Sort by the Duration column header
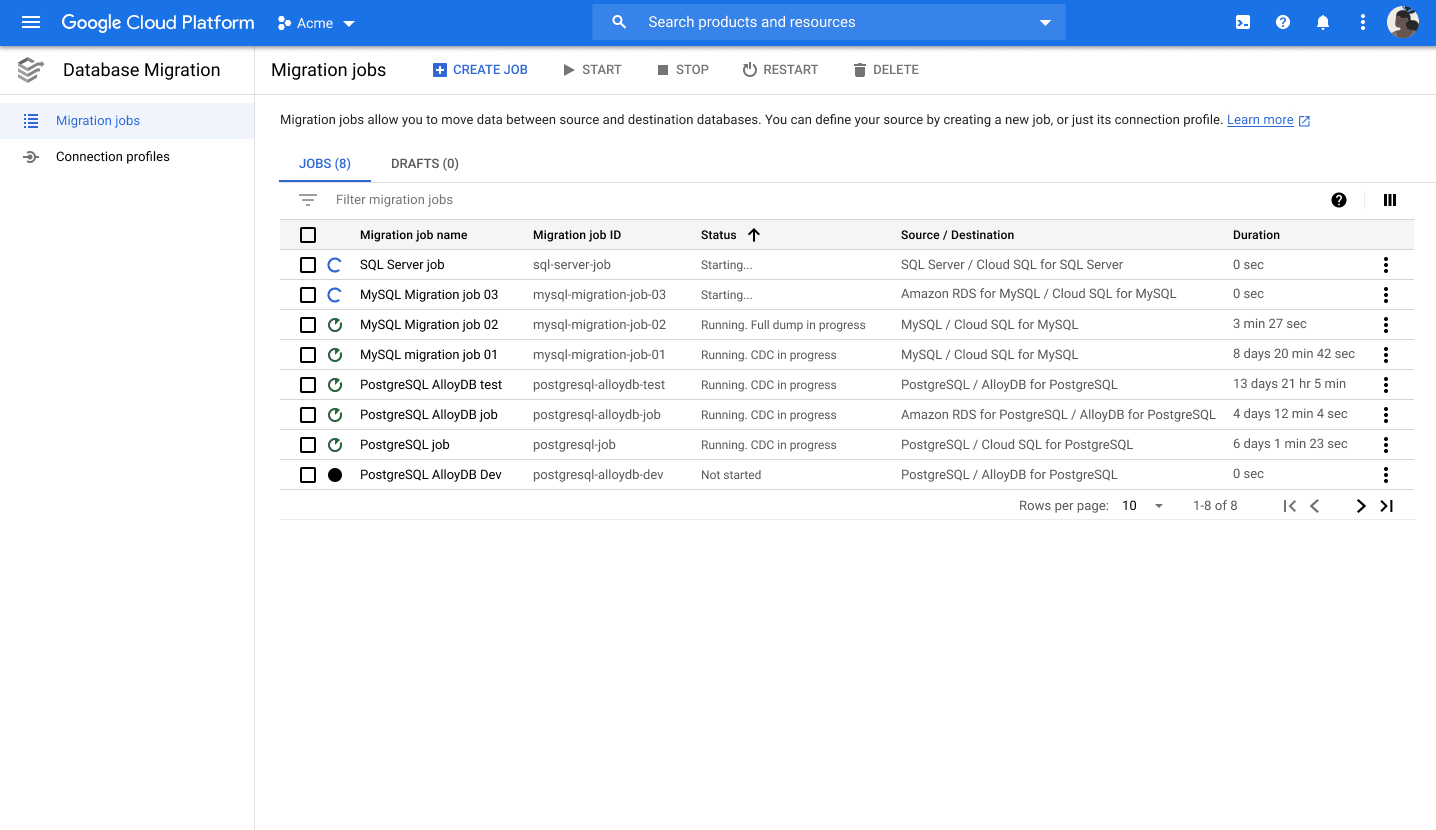The image size is (1436, 830). (x=1256, y=235)
